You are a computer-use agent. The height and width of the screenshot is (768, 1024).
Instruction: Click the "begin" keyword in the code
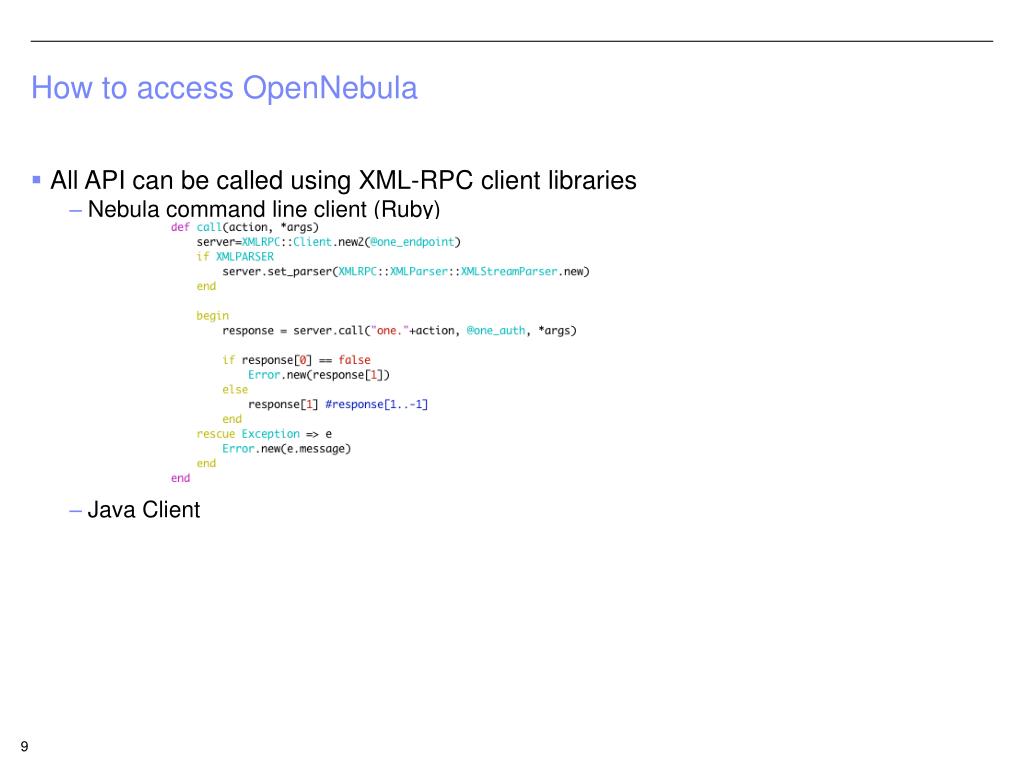pos(212,316)
